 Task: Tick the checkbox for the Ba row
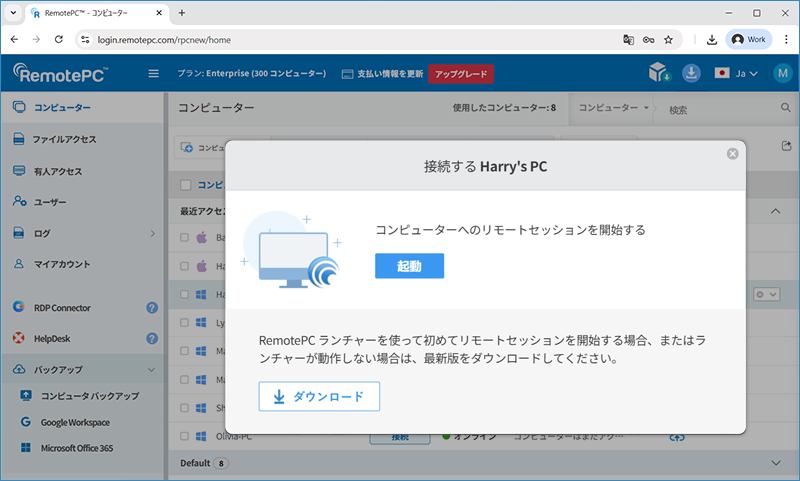point(185,238)
